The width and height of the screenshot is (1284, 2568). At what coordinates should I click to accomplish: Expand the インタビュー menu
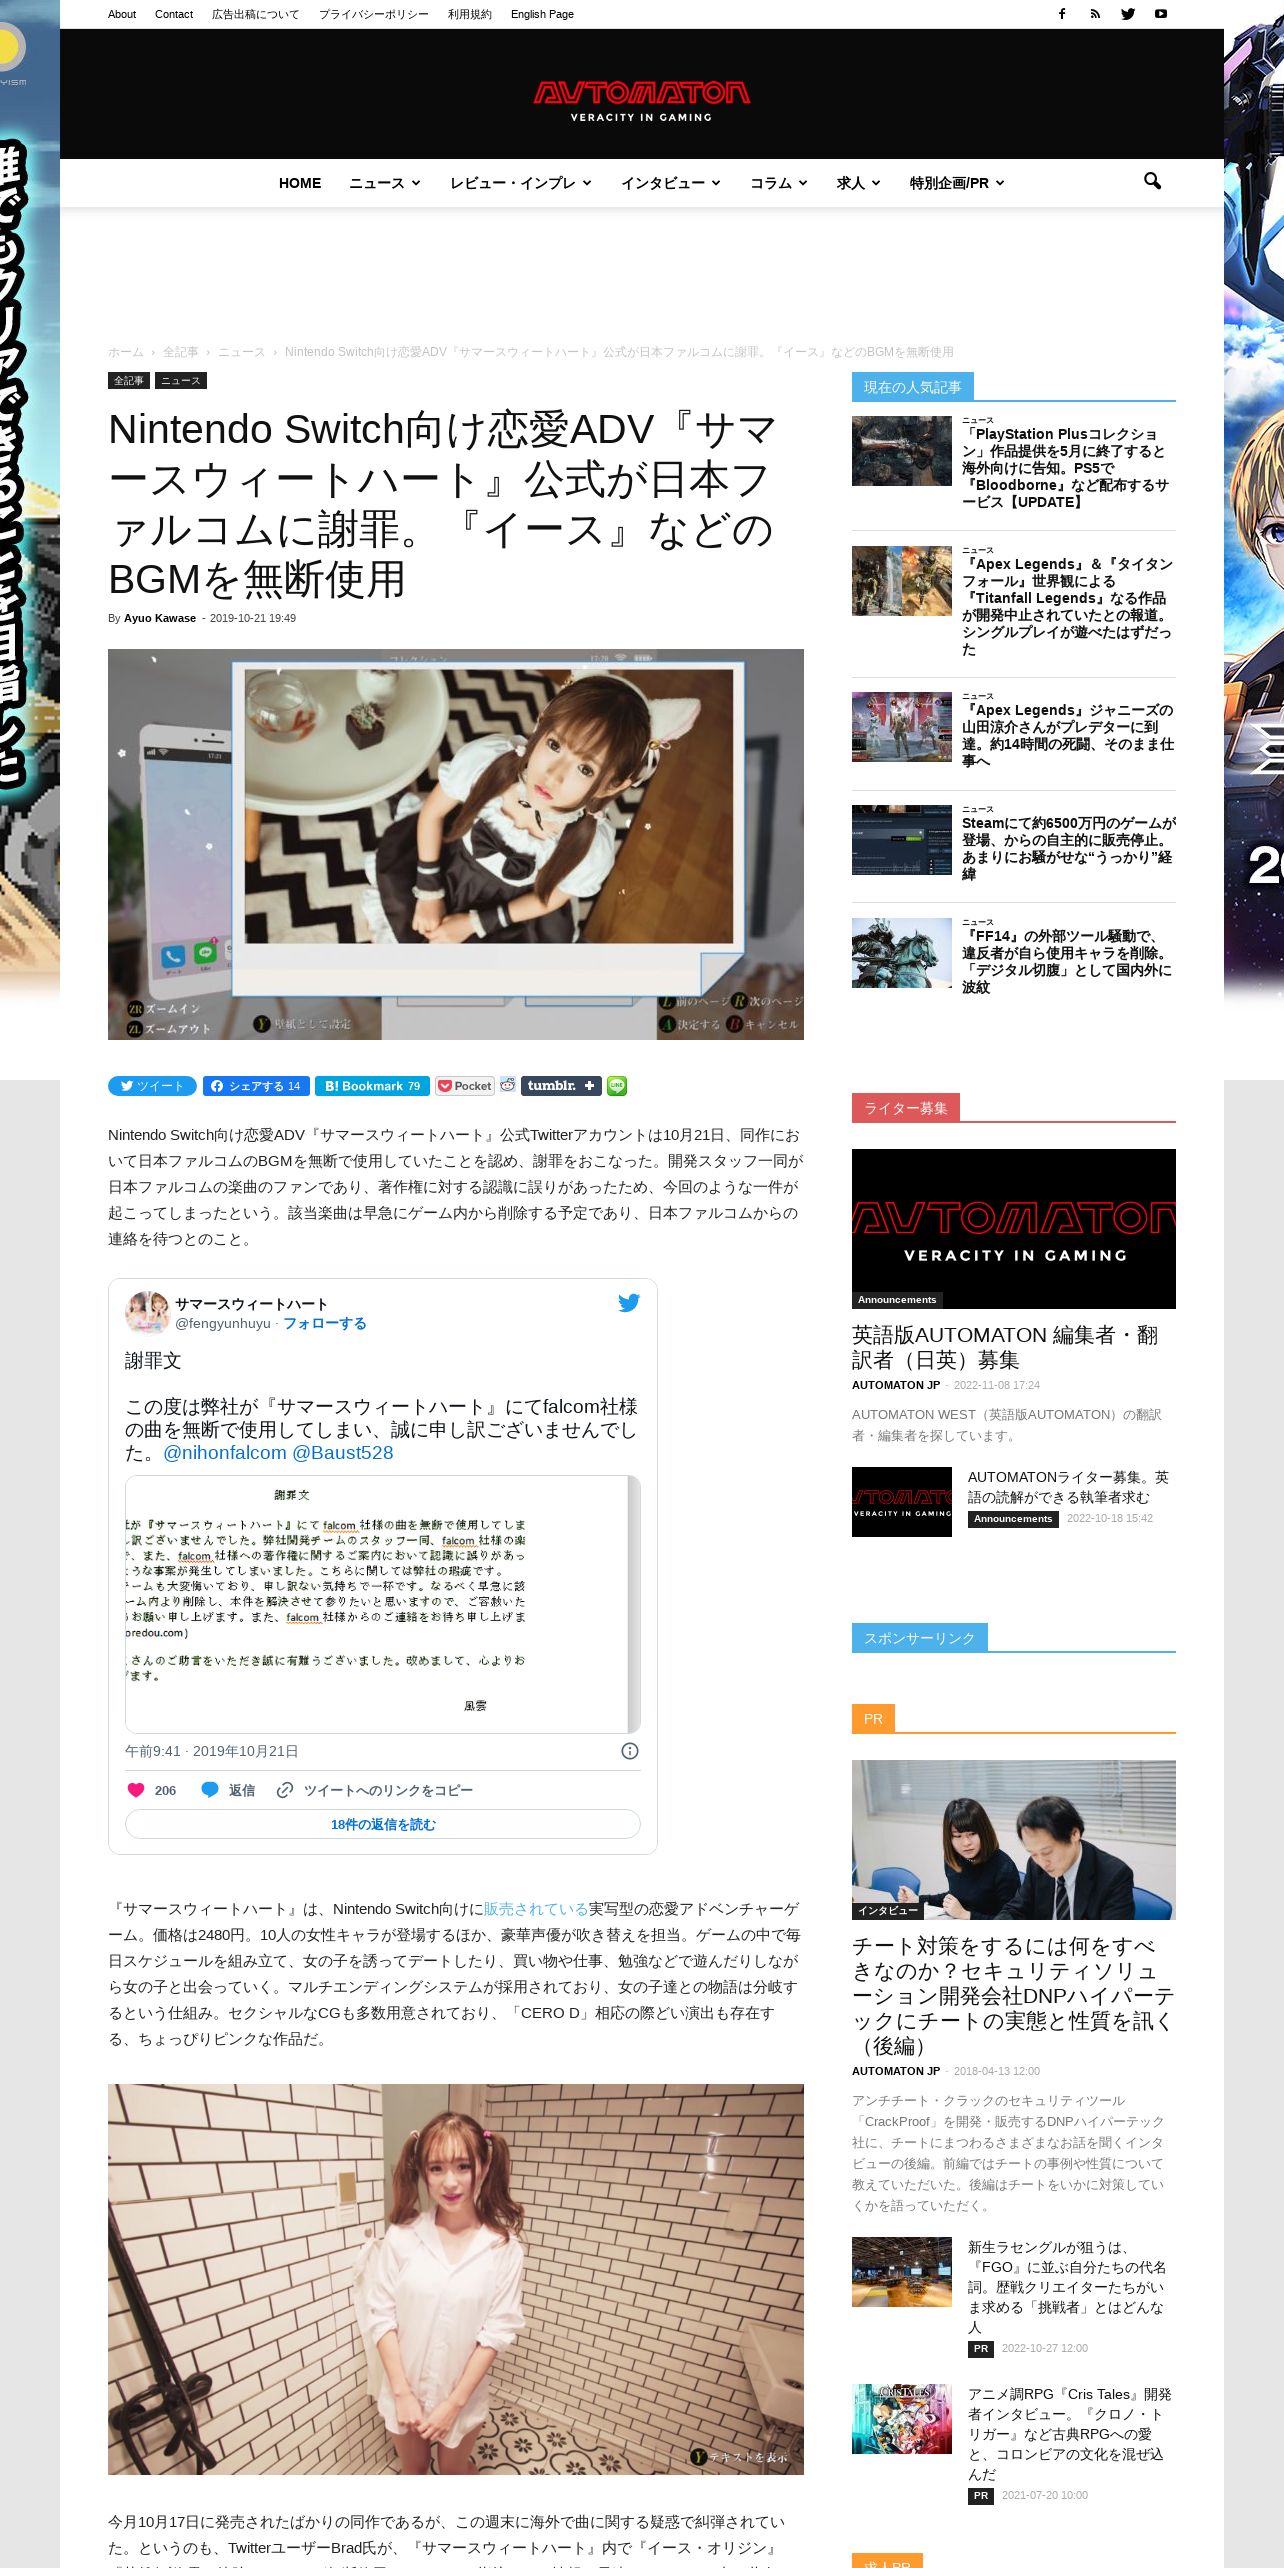pos(670,183)
